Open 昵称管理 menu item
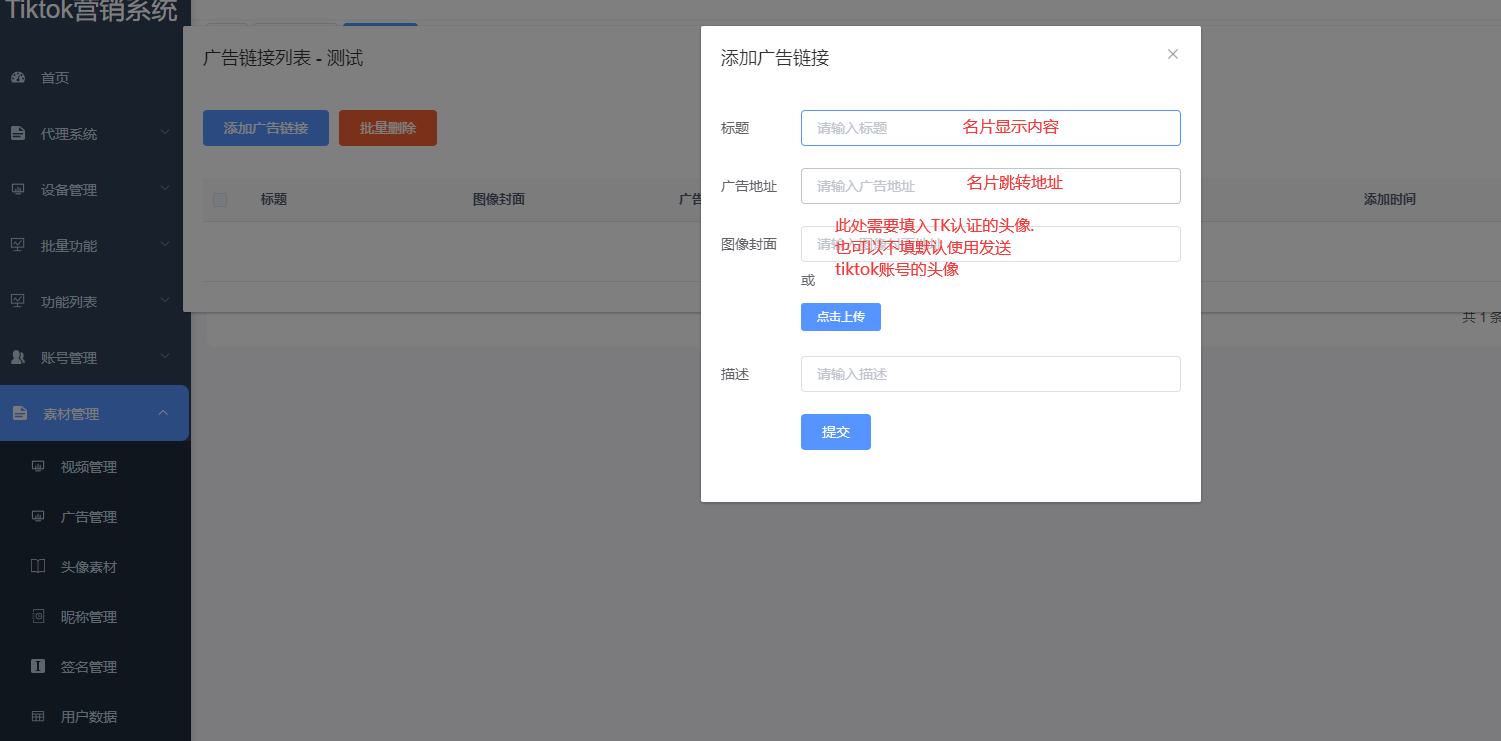This screenshot has width=1501, height=741. [89, 617]
